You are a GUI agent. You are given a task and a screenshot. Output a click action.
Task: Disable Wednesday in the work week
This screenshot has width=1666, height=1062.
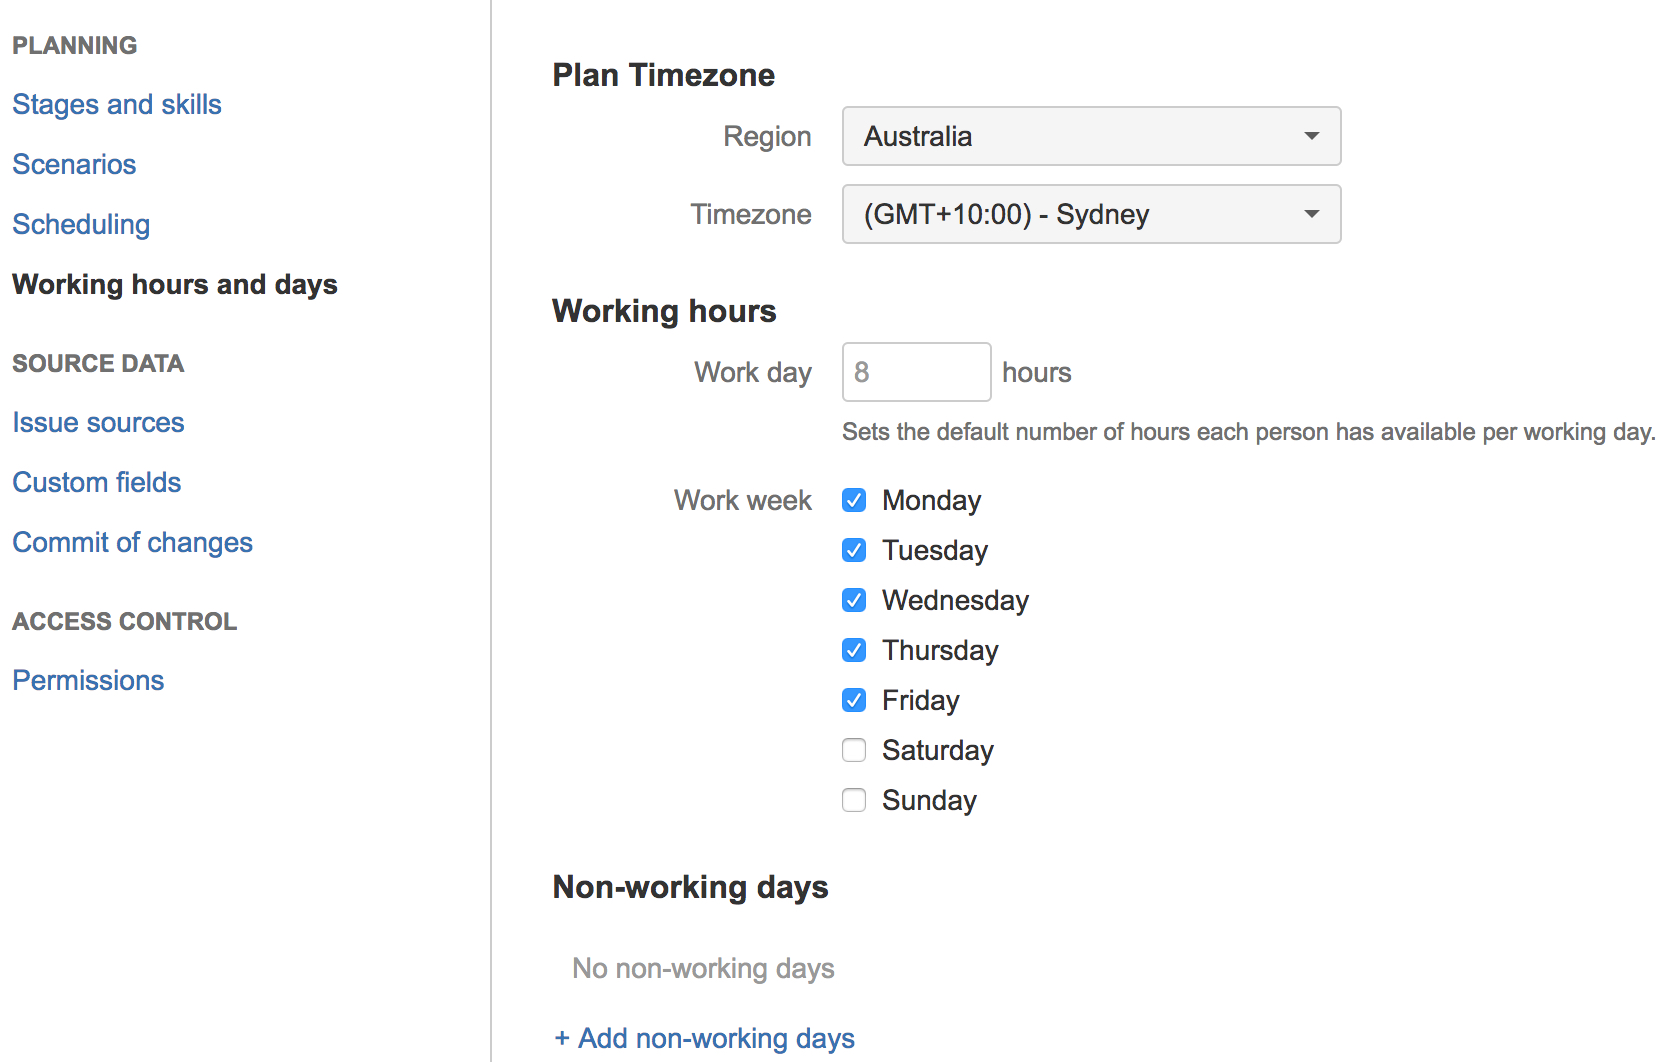(x=854, y=600)
